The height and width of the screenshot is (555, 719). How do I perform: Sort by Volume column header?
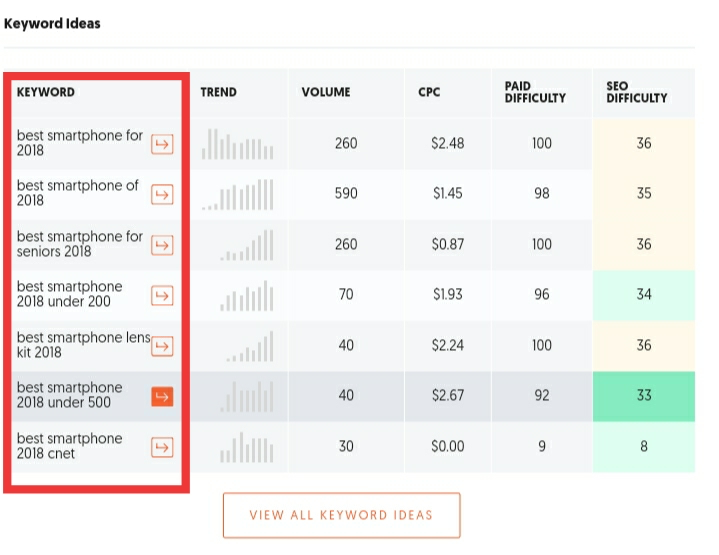[x=326, y=92]
